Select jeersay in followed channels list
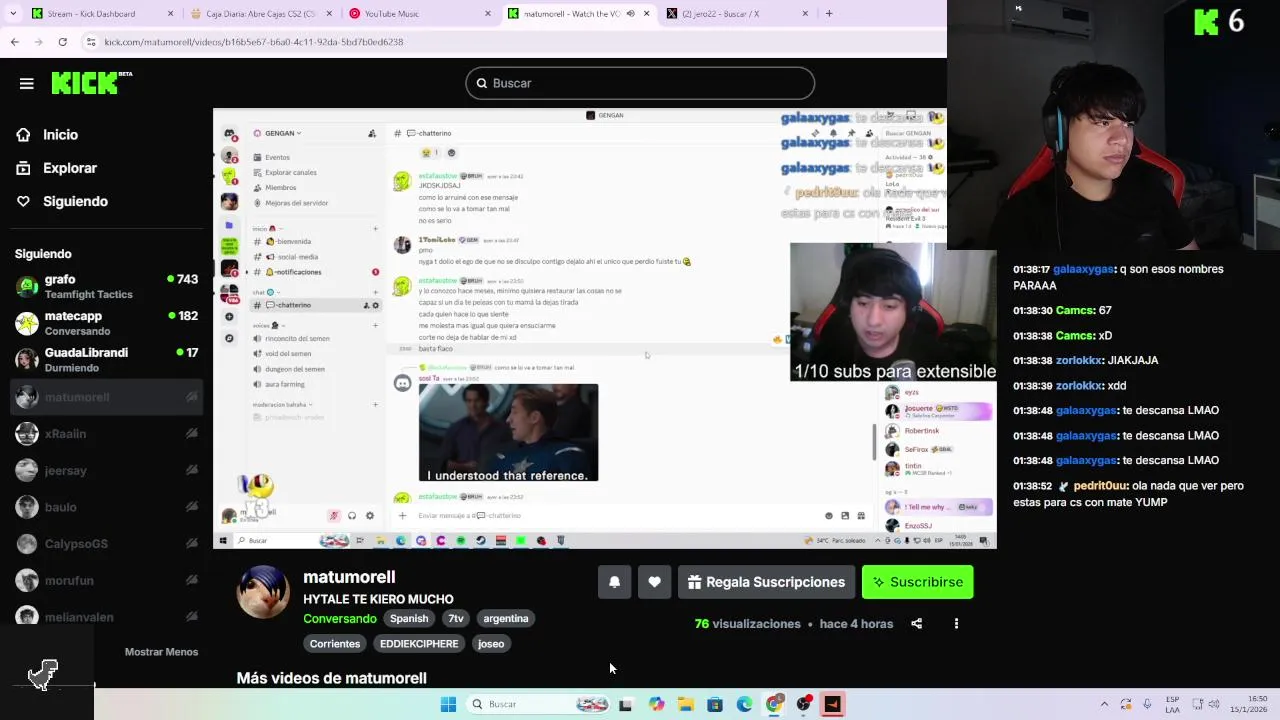Image resolution: width=1280 pixels, height=720 pixels. (106, 471)
